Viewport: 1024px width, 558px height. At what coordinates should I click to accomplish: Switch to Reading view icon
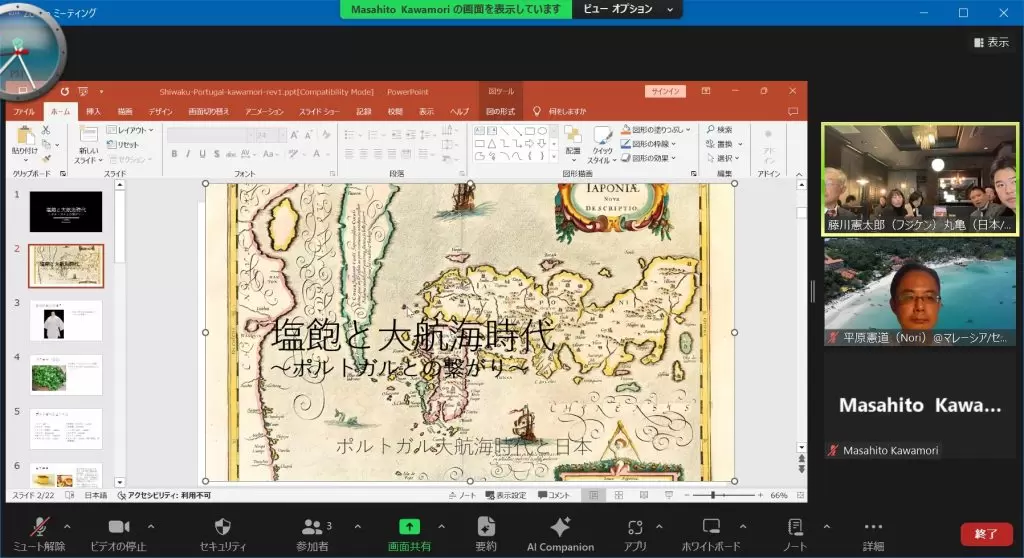pos(644,495)
